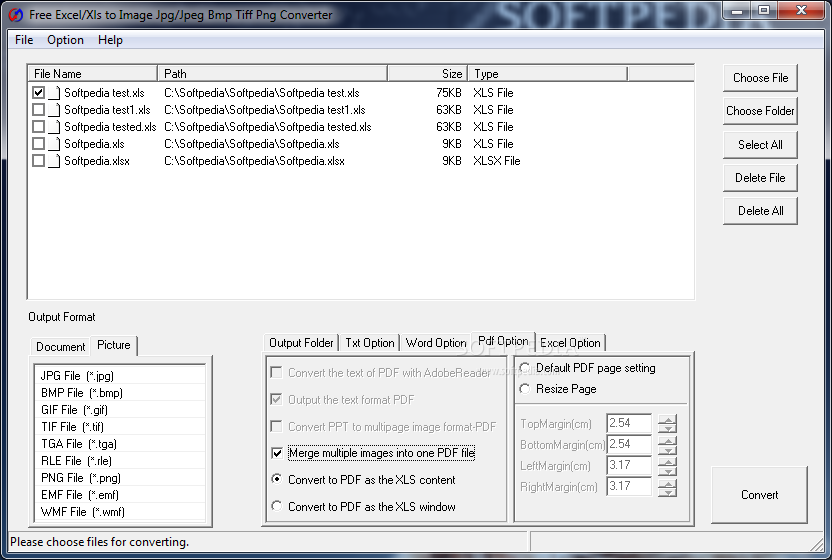Open the File menu
Viewport: 832px width, 560px height.
24,40
